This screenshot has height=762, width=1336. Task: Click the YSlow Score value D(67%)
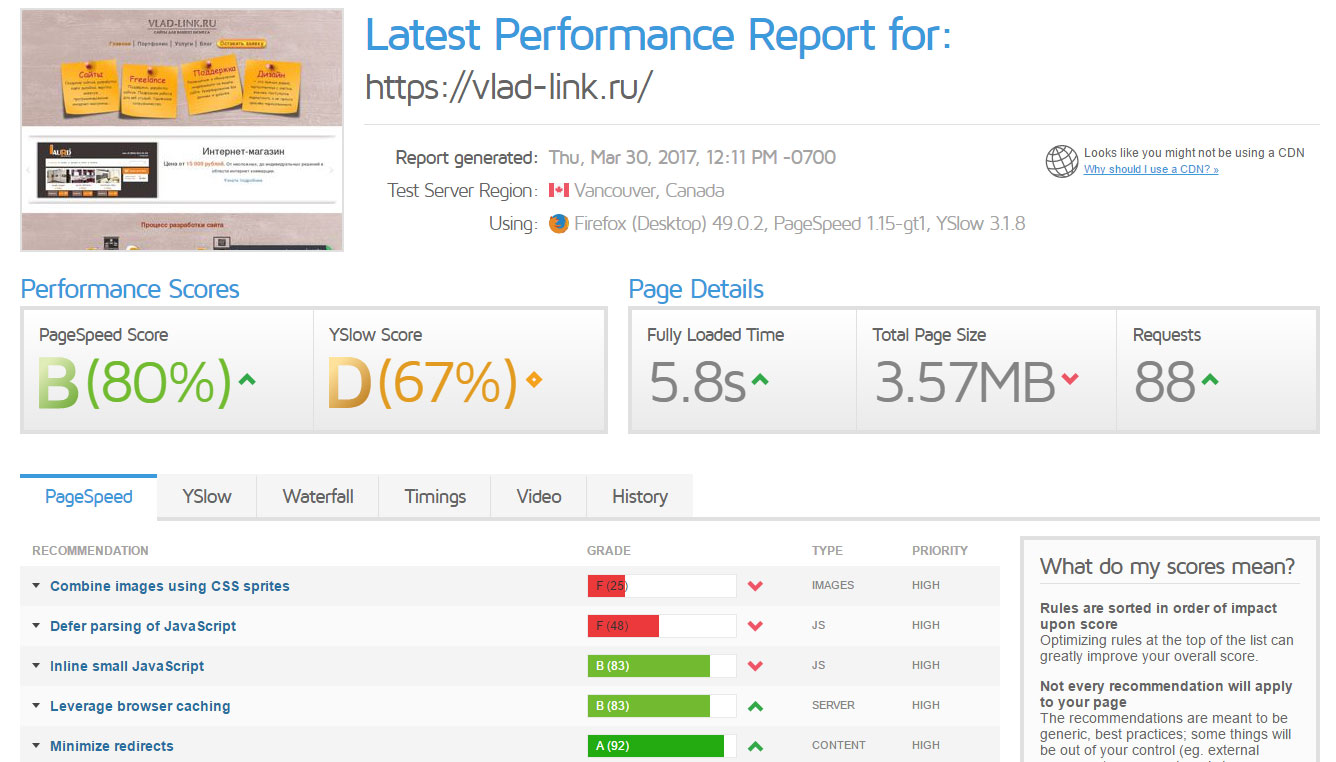coord(422,383)
